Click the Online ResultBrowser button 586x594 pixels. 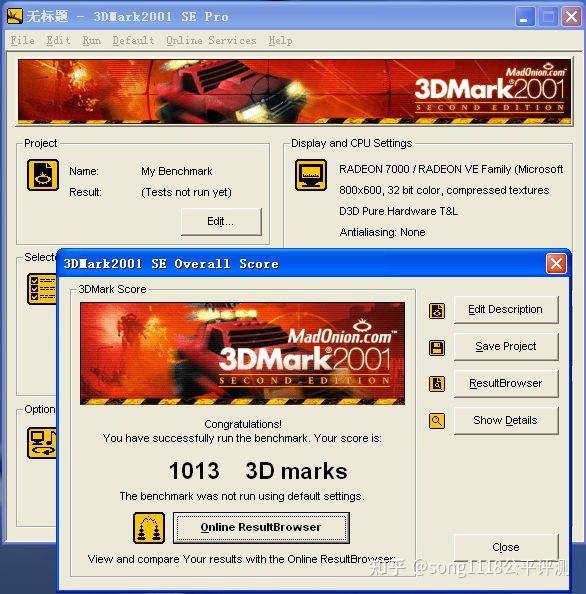pyautogui.click(x=261, y=528)
